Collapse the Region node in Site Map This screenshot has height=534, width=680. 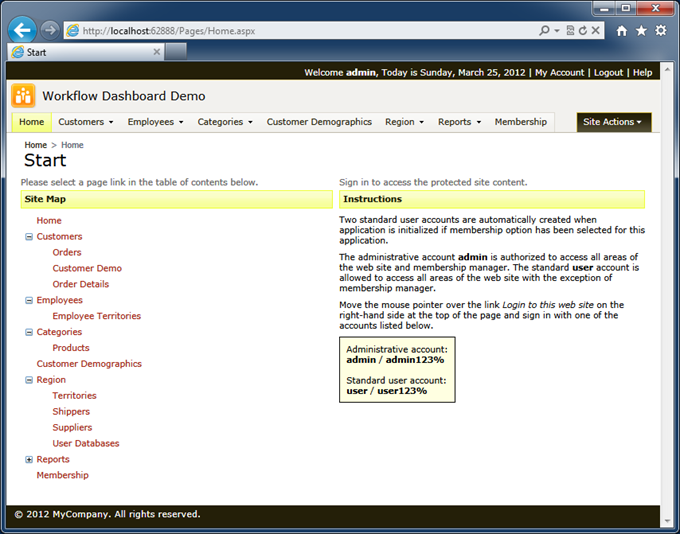click(29, 380)
